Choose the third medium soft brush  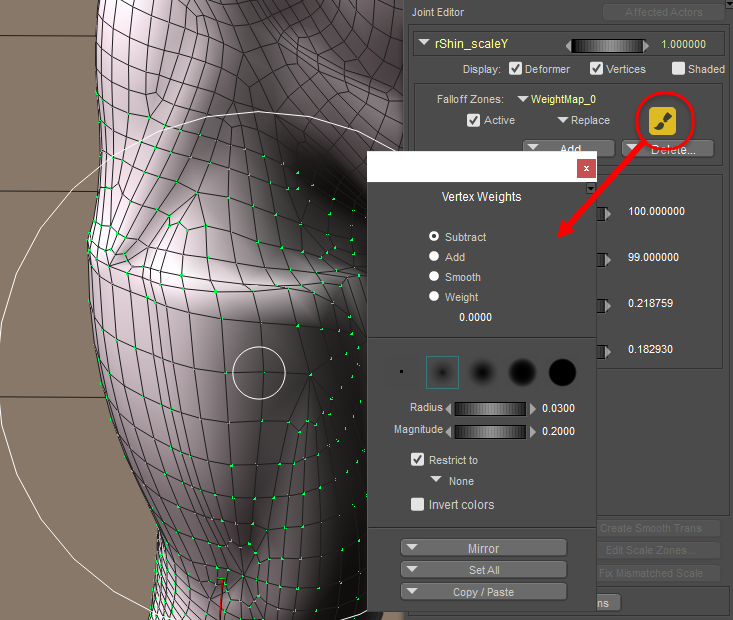point(482,372)
